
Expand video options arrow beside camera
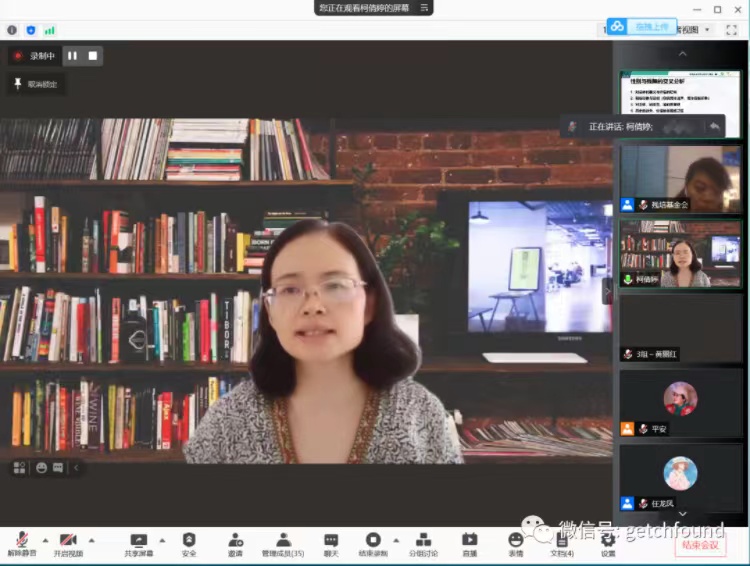[x=91, y=540]
